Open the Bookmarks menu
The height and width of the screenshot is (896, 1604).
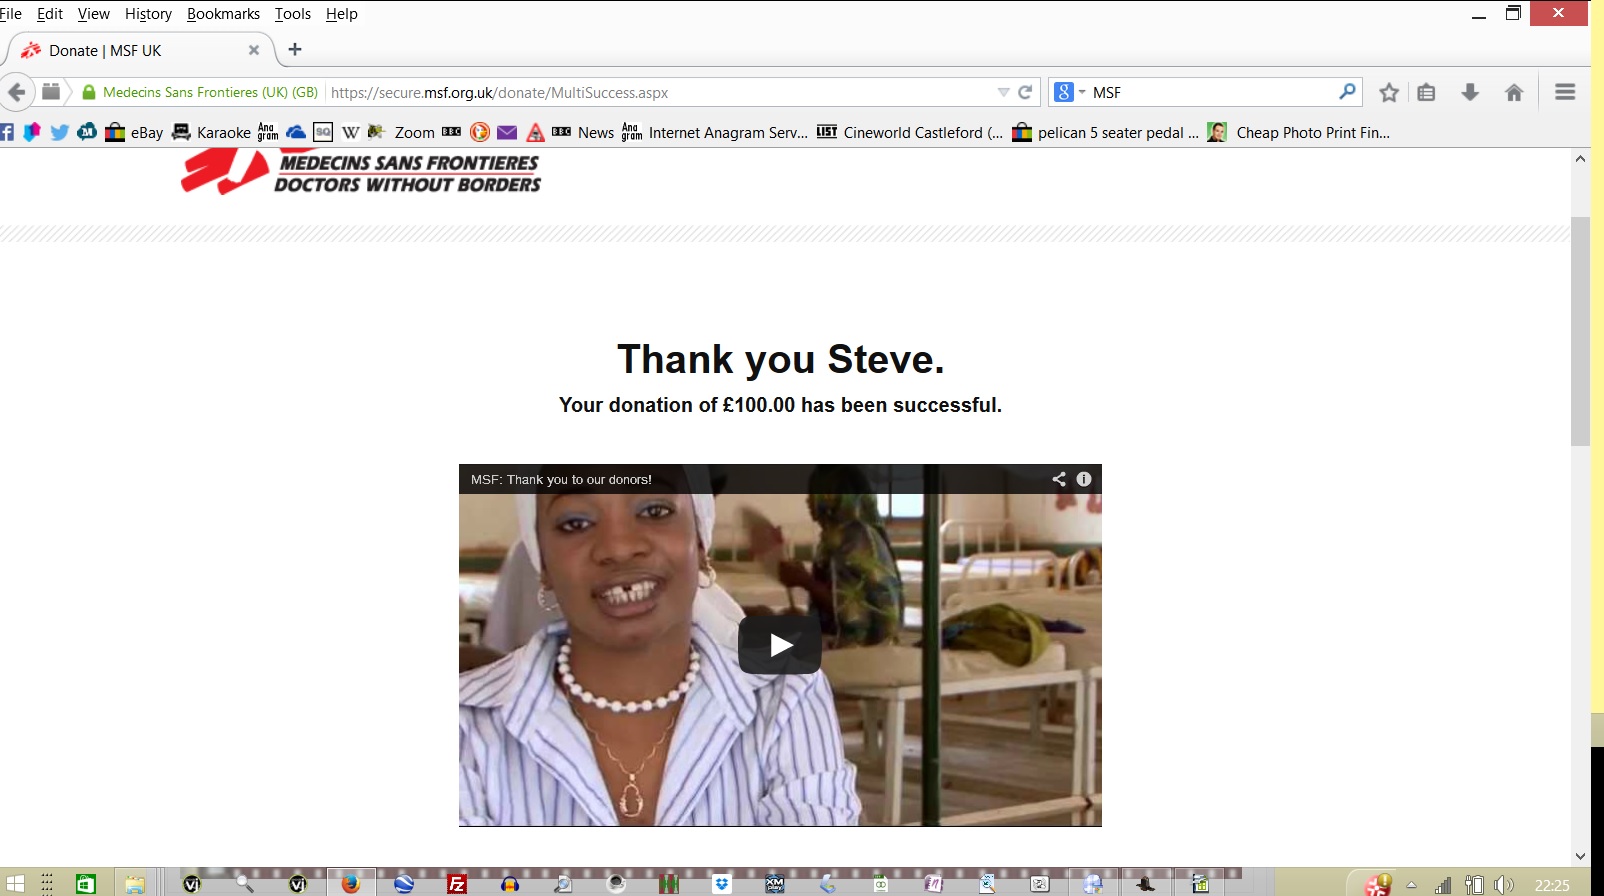[x=223, y=14]
